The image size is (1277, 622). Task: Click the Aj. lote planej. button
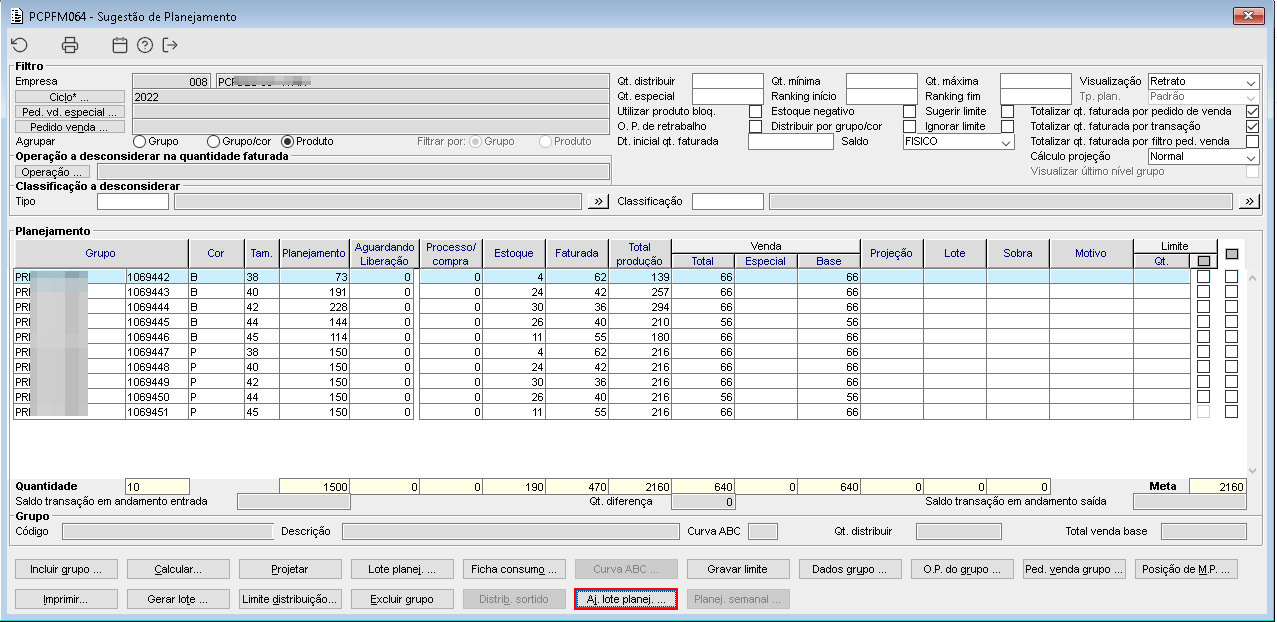[x=626, y=599]
